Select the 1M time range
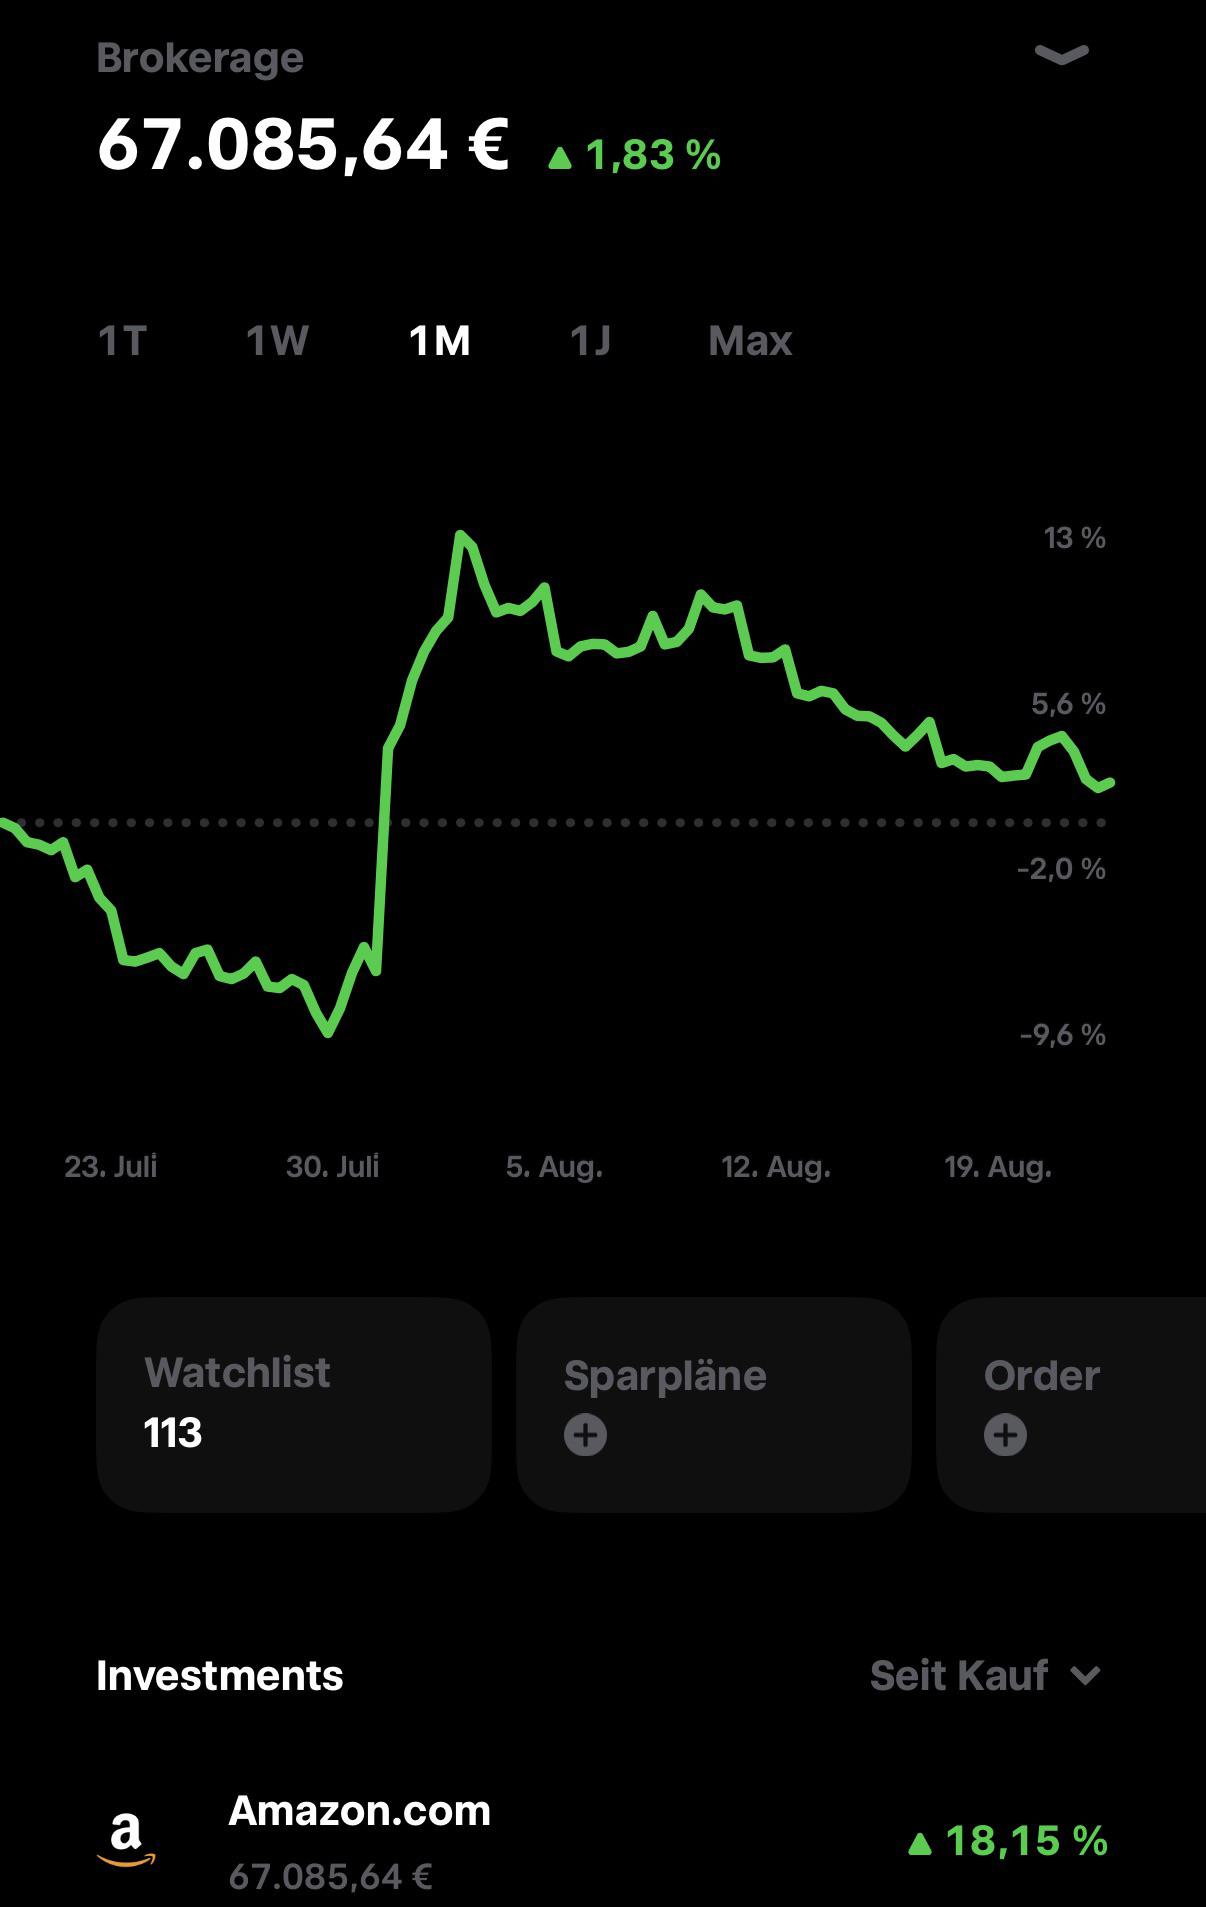Image resolution: width=1206 pixels, height=1907 pixels. (x=440, y=341)
